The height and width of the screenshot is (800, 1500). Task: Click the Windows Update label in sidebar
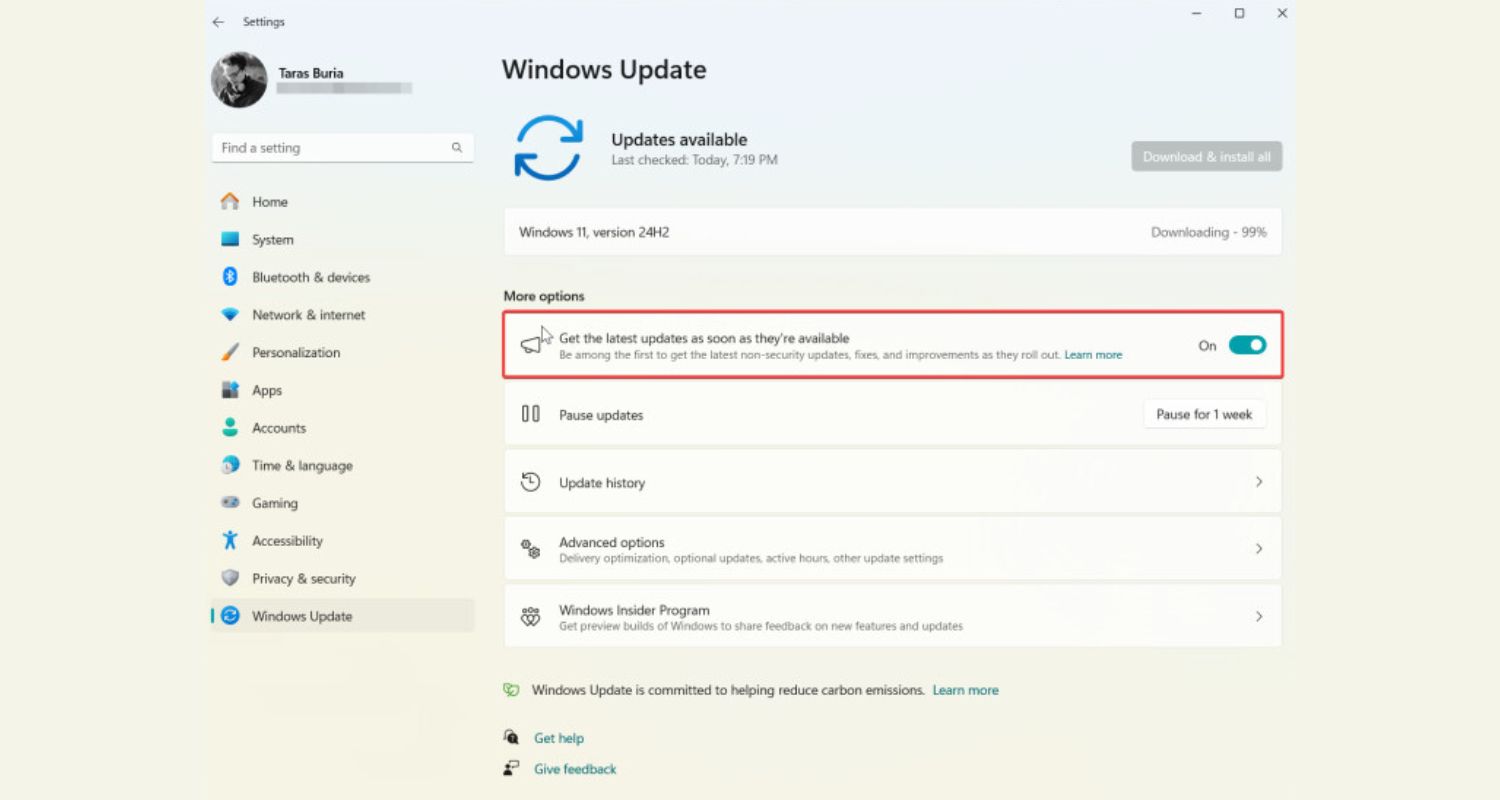[x=302, y=616]
